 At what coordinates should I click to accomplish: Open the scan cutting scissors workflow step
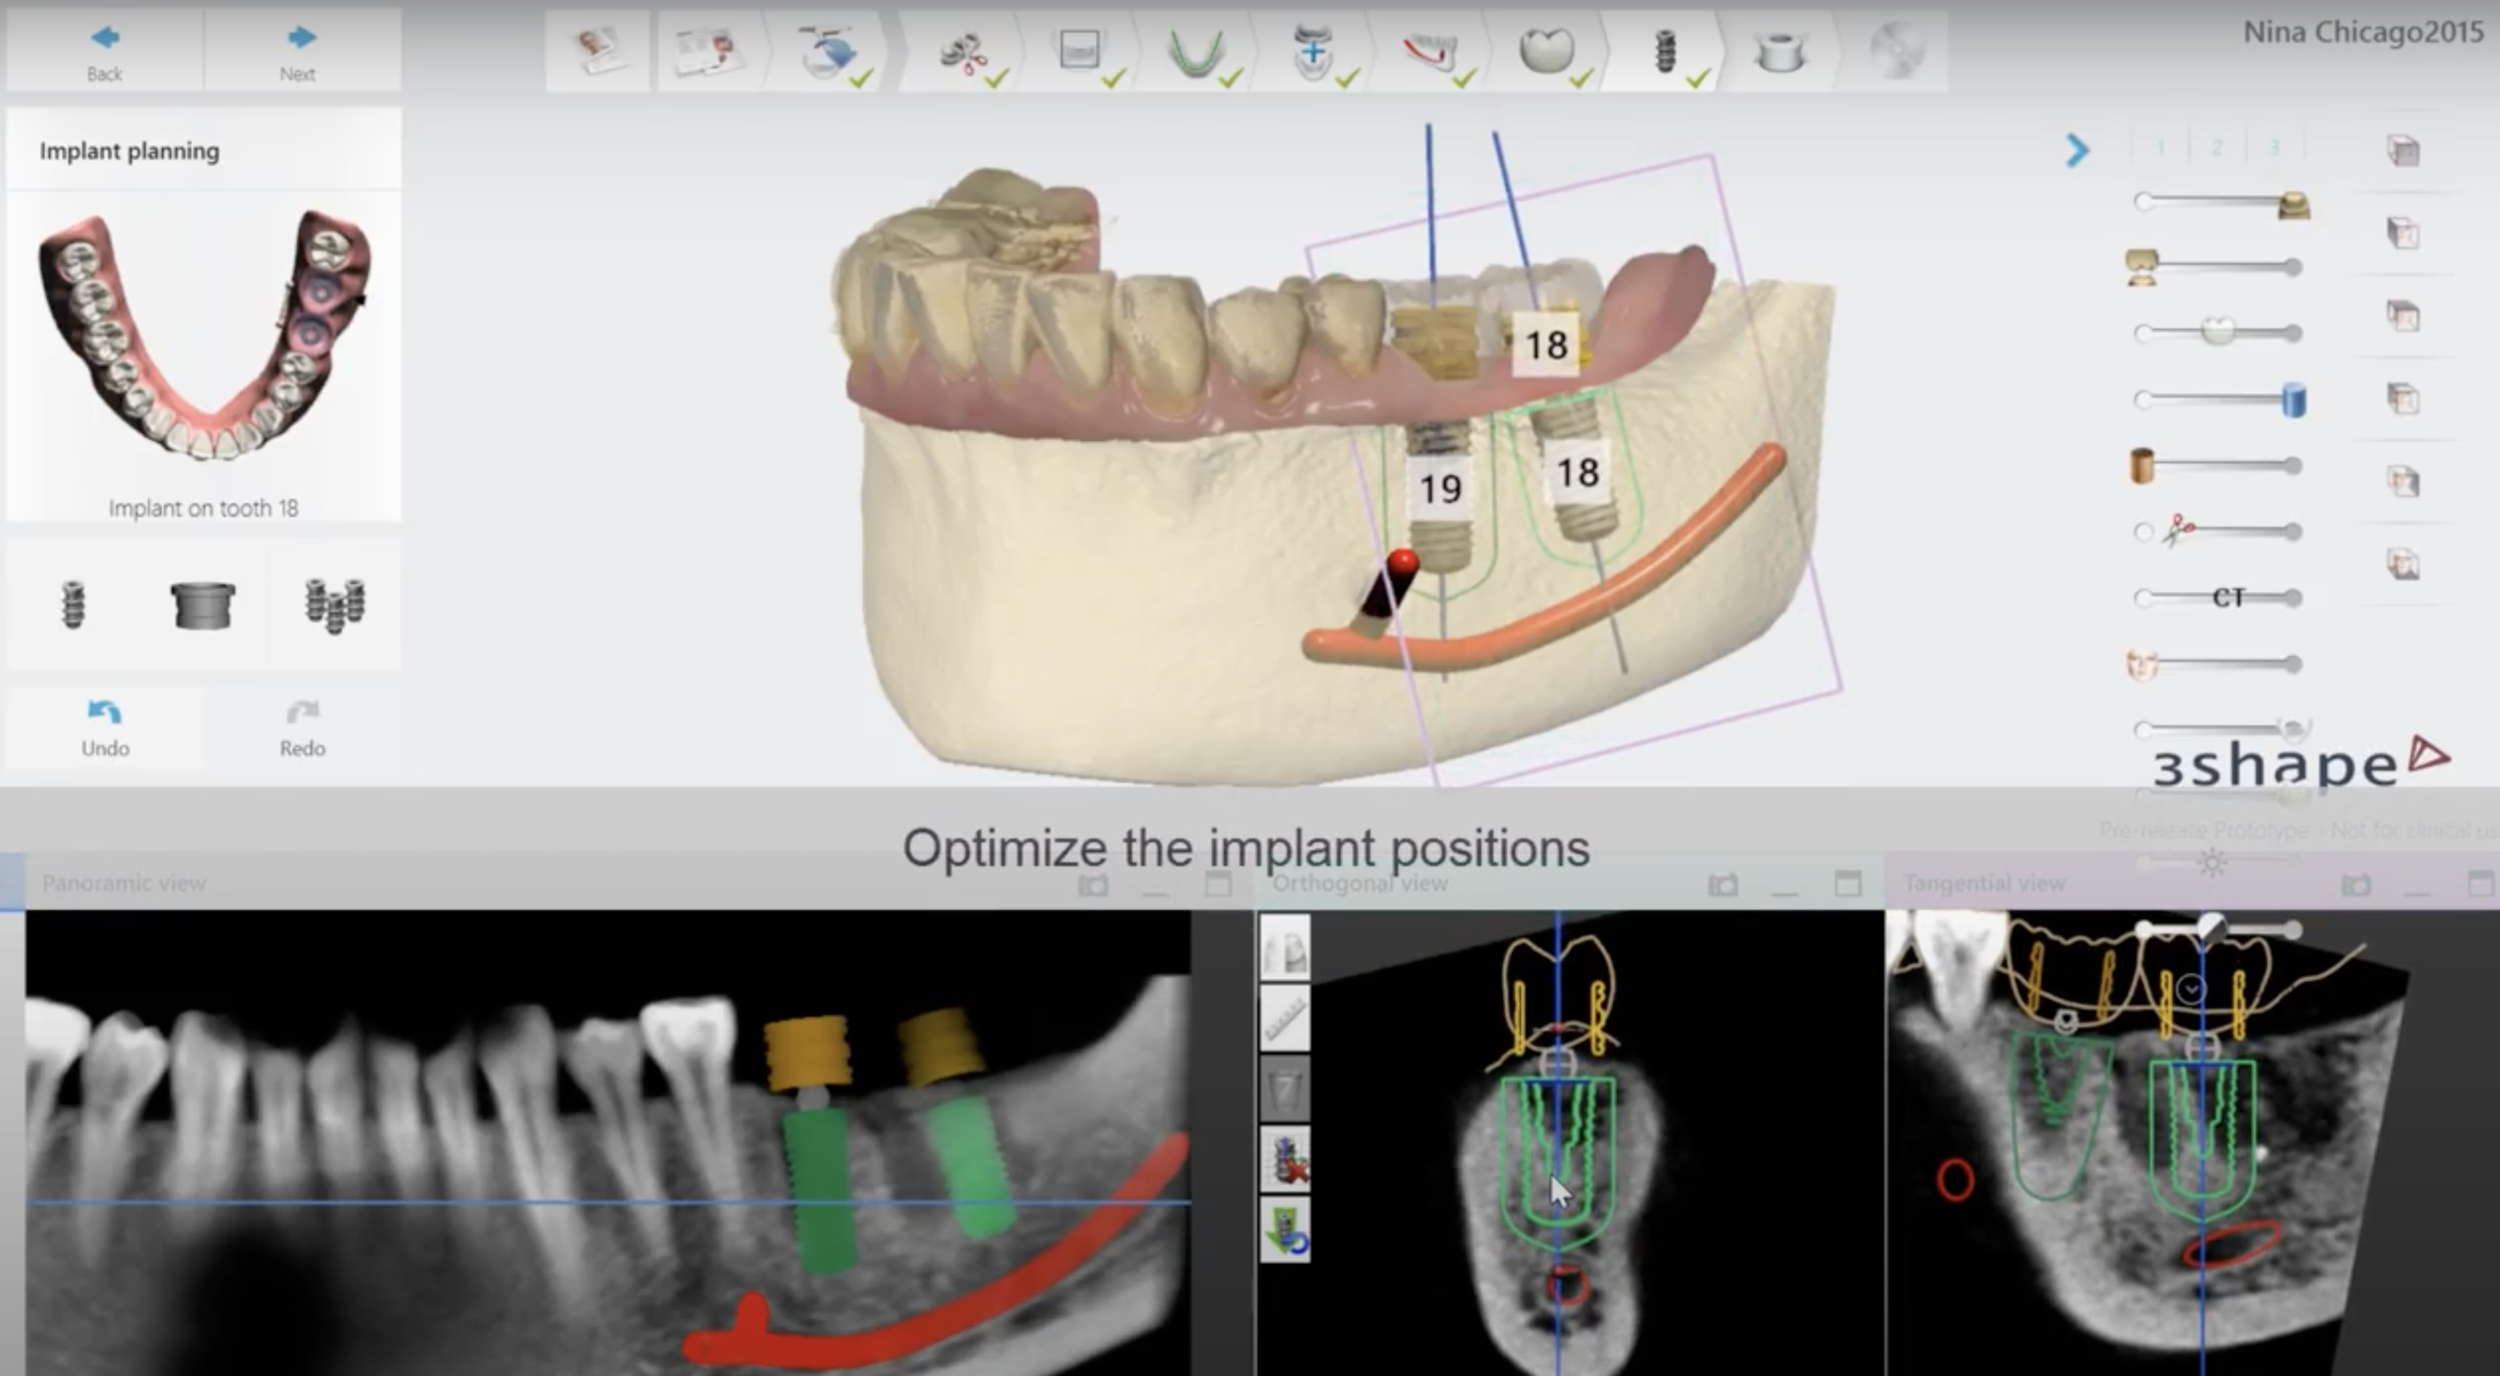(x=963, y=52)
